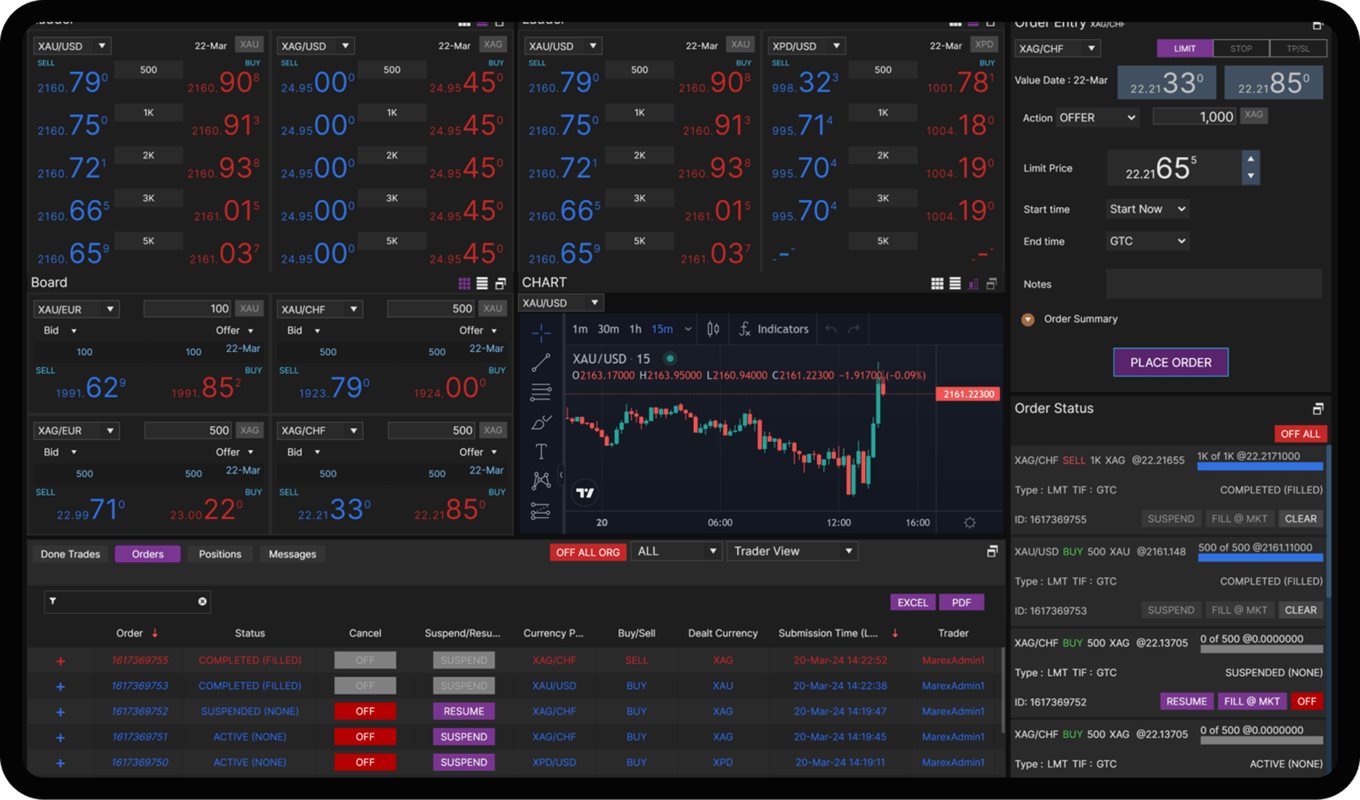
Task: Click the PLACE ORDER button
Action: pyautogui.click(x=1170, y=362)
